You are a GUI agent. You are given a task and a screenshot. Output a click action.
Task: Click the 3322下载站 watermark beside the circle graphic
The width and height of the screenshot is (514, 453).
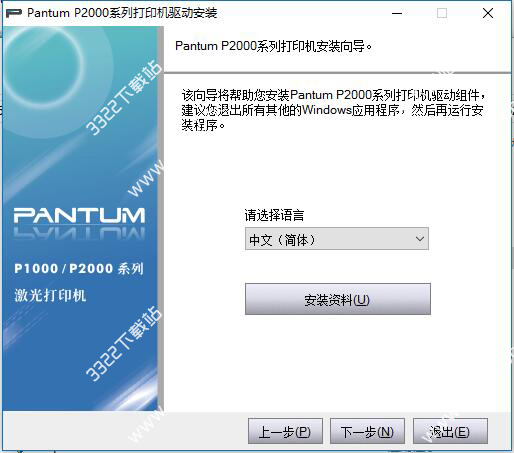[x=124, y=98]
